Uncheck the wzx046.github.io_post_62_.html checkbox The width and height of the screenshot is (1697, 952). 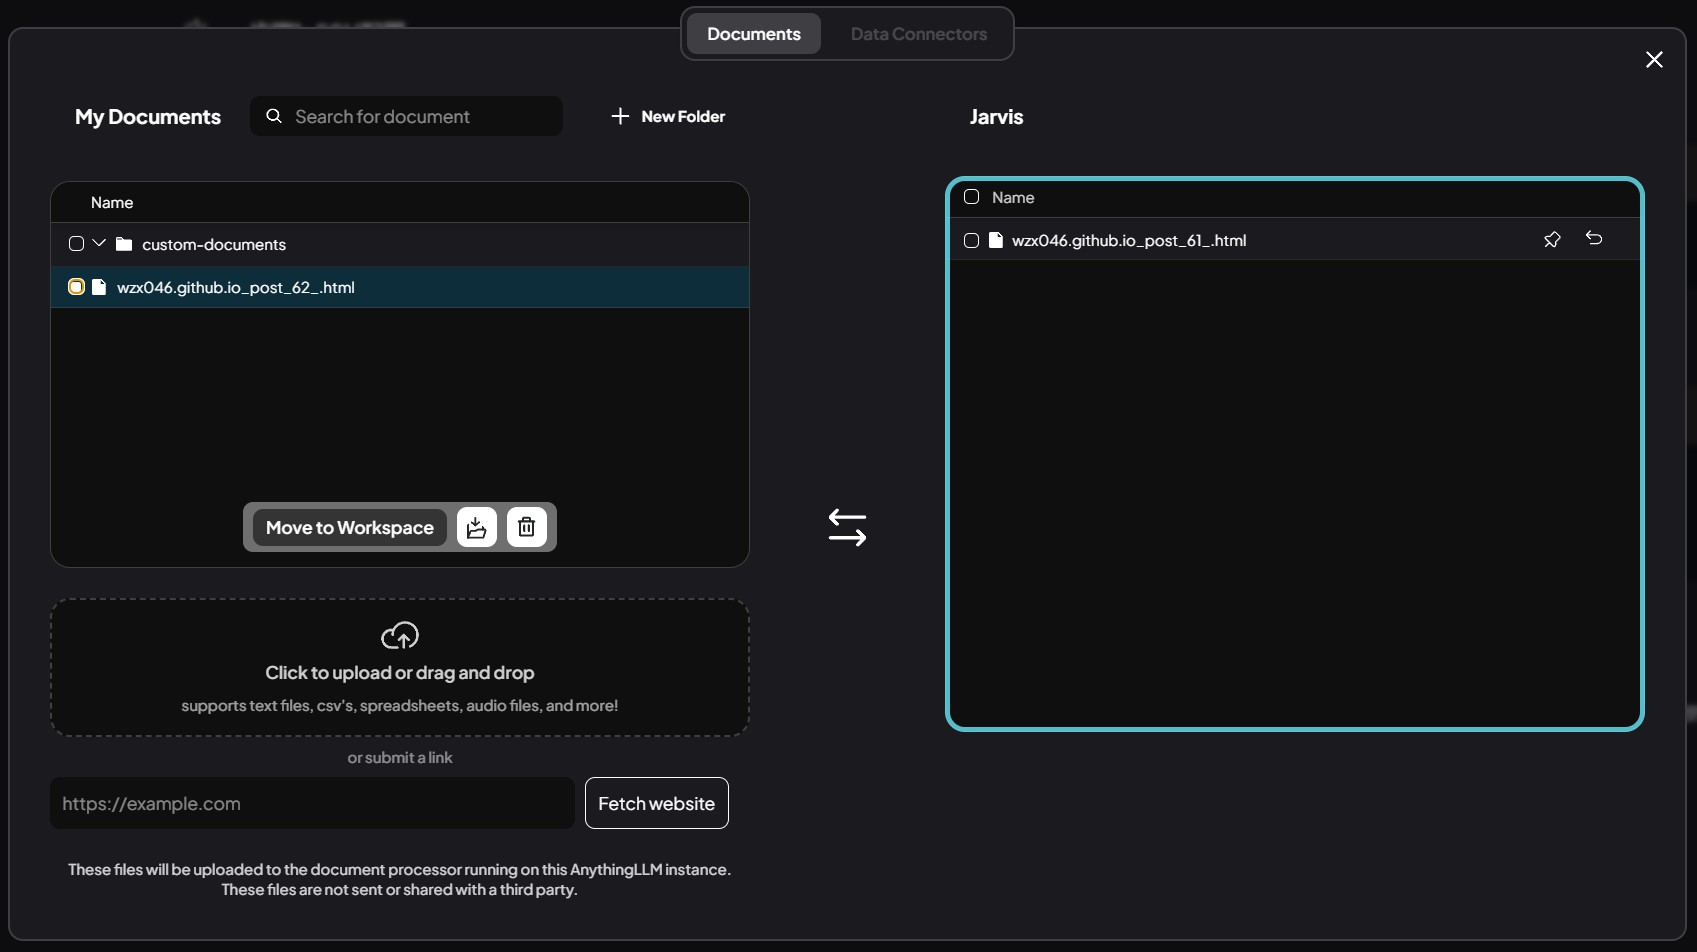point(76,287)
